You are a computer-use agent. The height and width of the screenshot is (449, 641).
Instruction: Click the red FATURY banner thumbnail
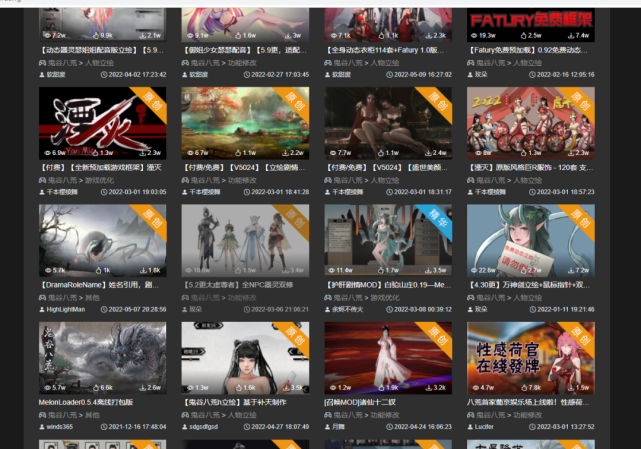coord(531,25)
